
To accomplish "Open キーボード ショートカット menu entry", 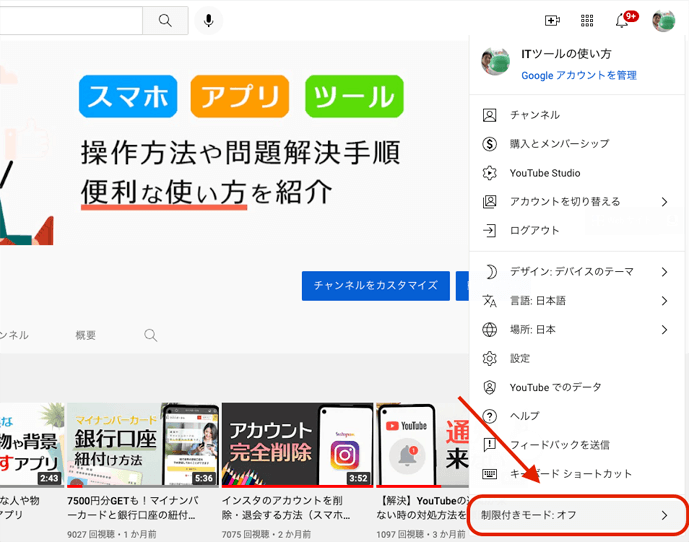I will coord(578,474).
